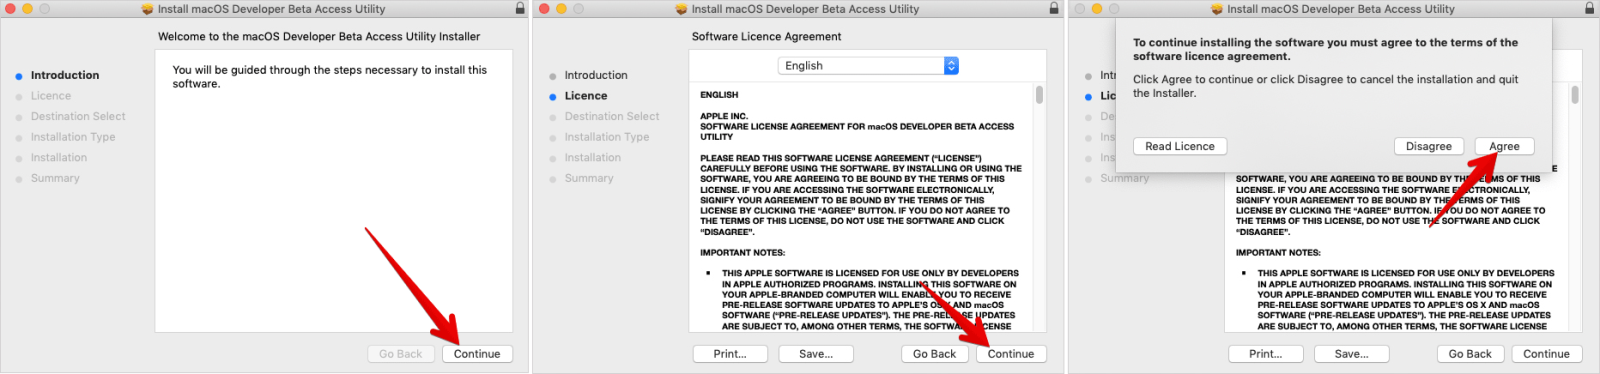Select the Summary step in the Welcome window sidebar
Screen dimensions: 1600x374
55,178
